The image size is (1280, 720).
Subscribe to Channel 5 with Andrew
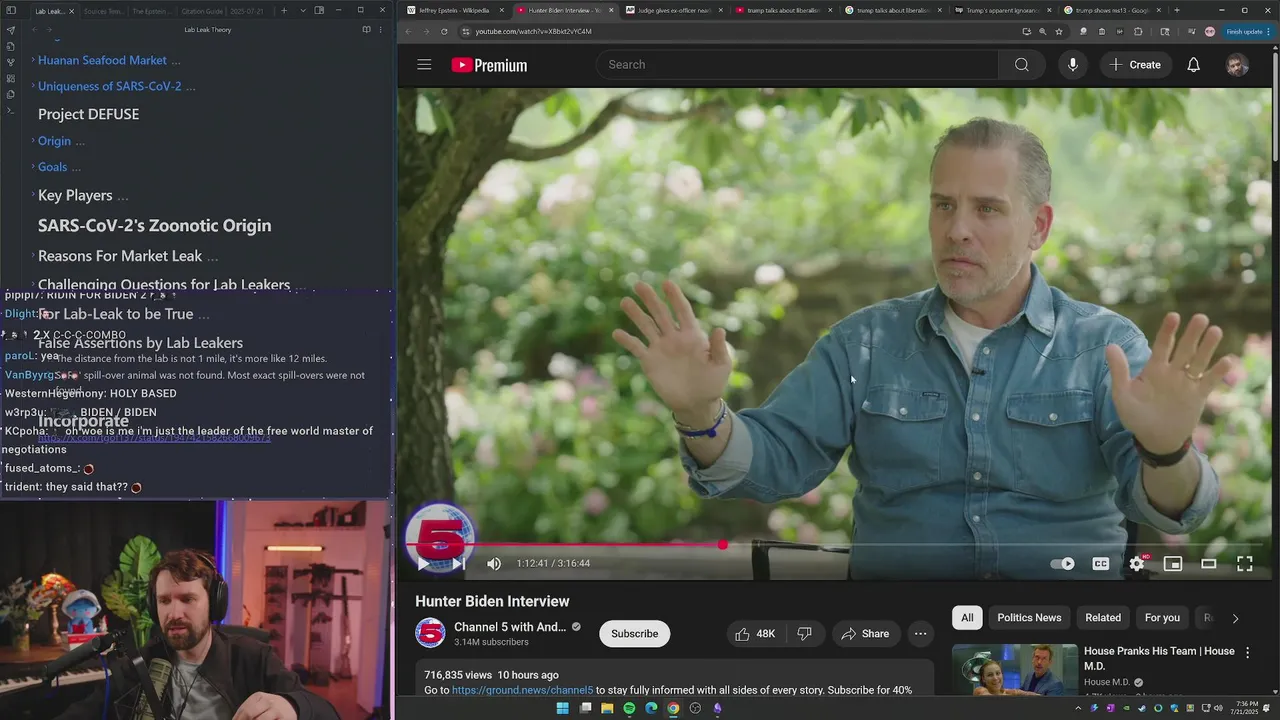634,634
